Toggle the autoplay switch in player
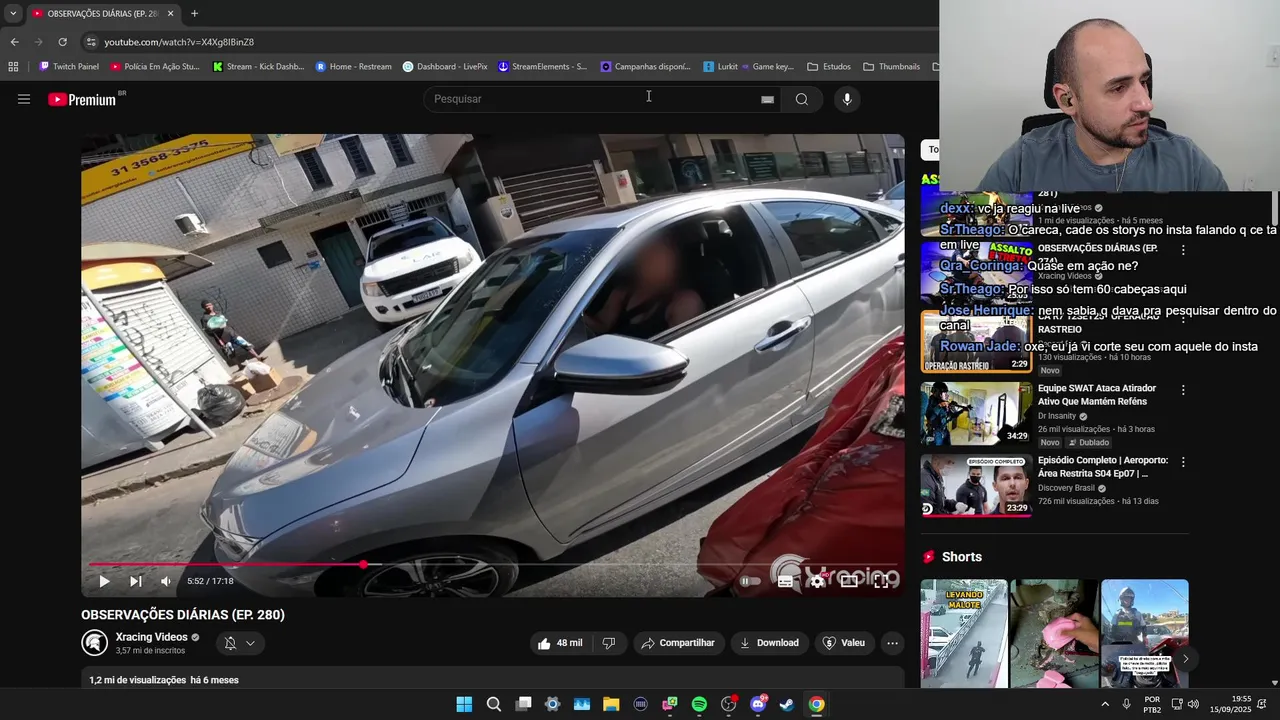The width and height of the screenshot is (1280, 720). tap(749, 581)
